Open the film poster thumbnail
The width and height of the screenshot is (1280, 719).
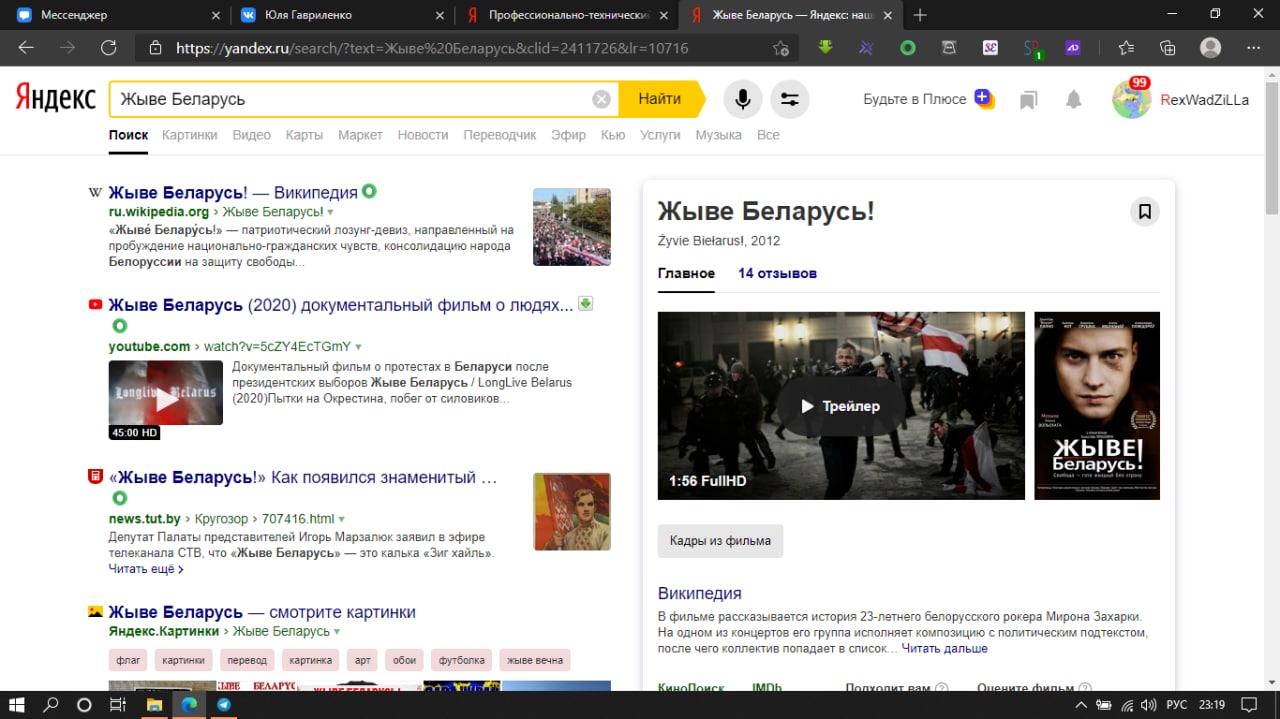[1097, 406]
